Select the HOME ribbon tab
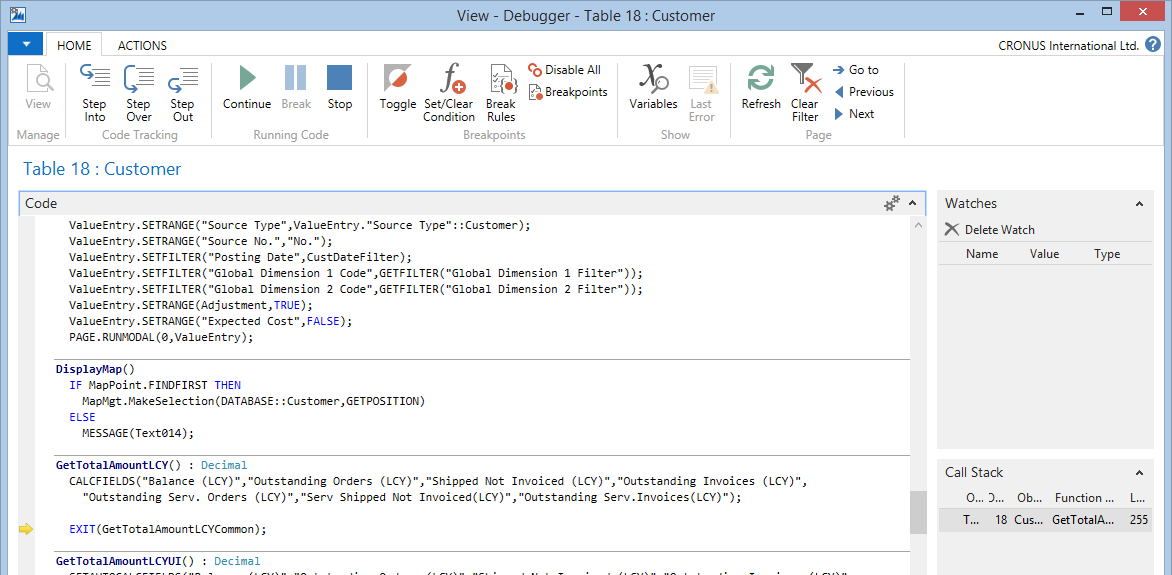 point(74,45)
